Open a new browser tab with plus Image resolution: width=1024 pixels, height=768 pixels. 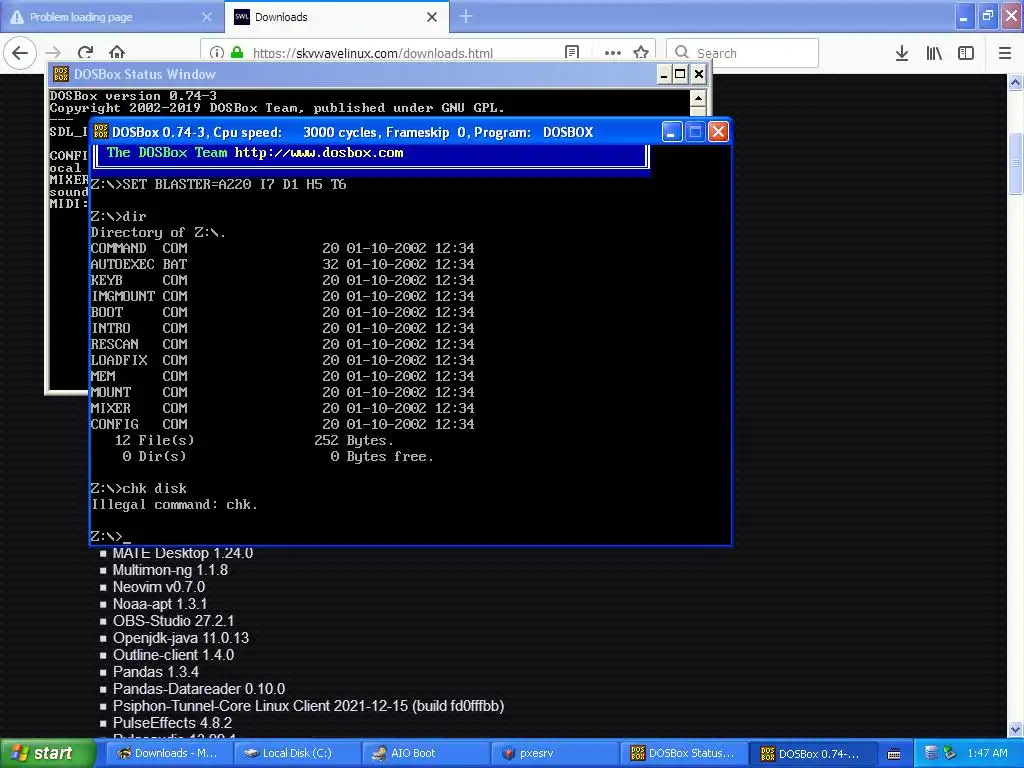click(466, 16)
